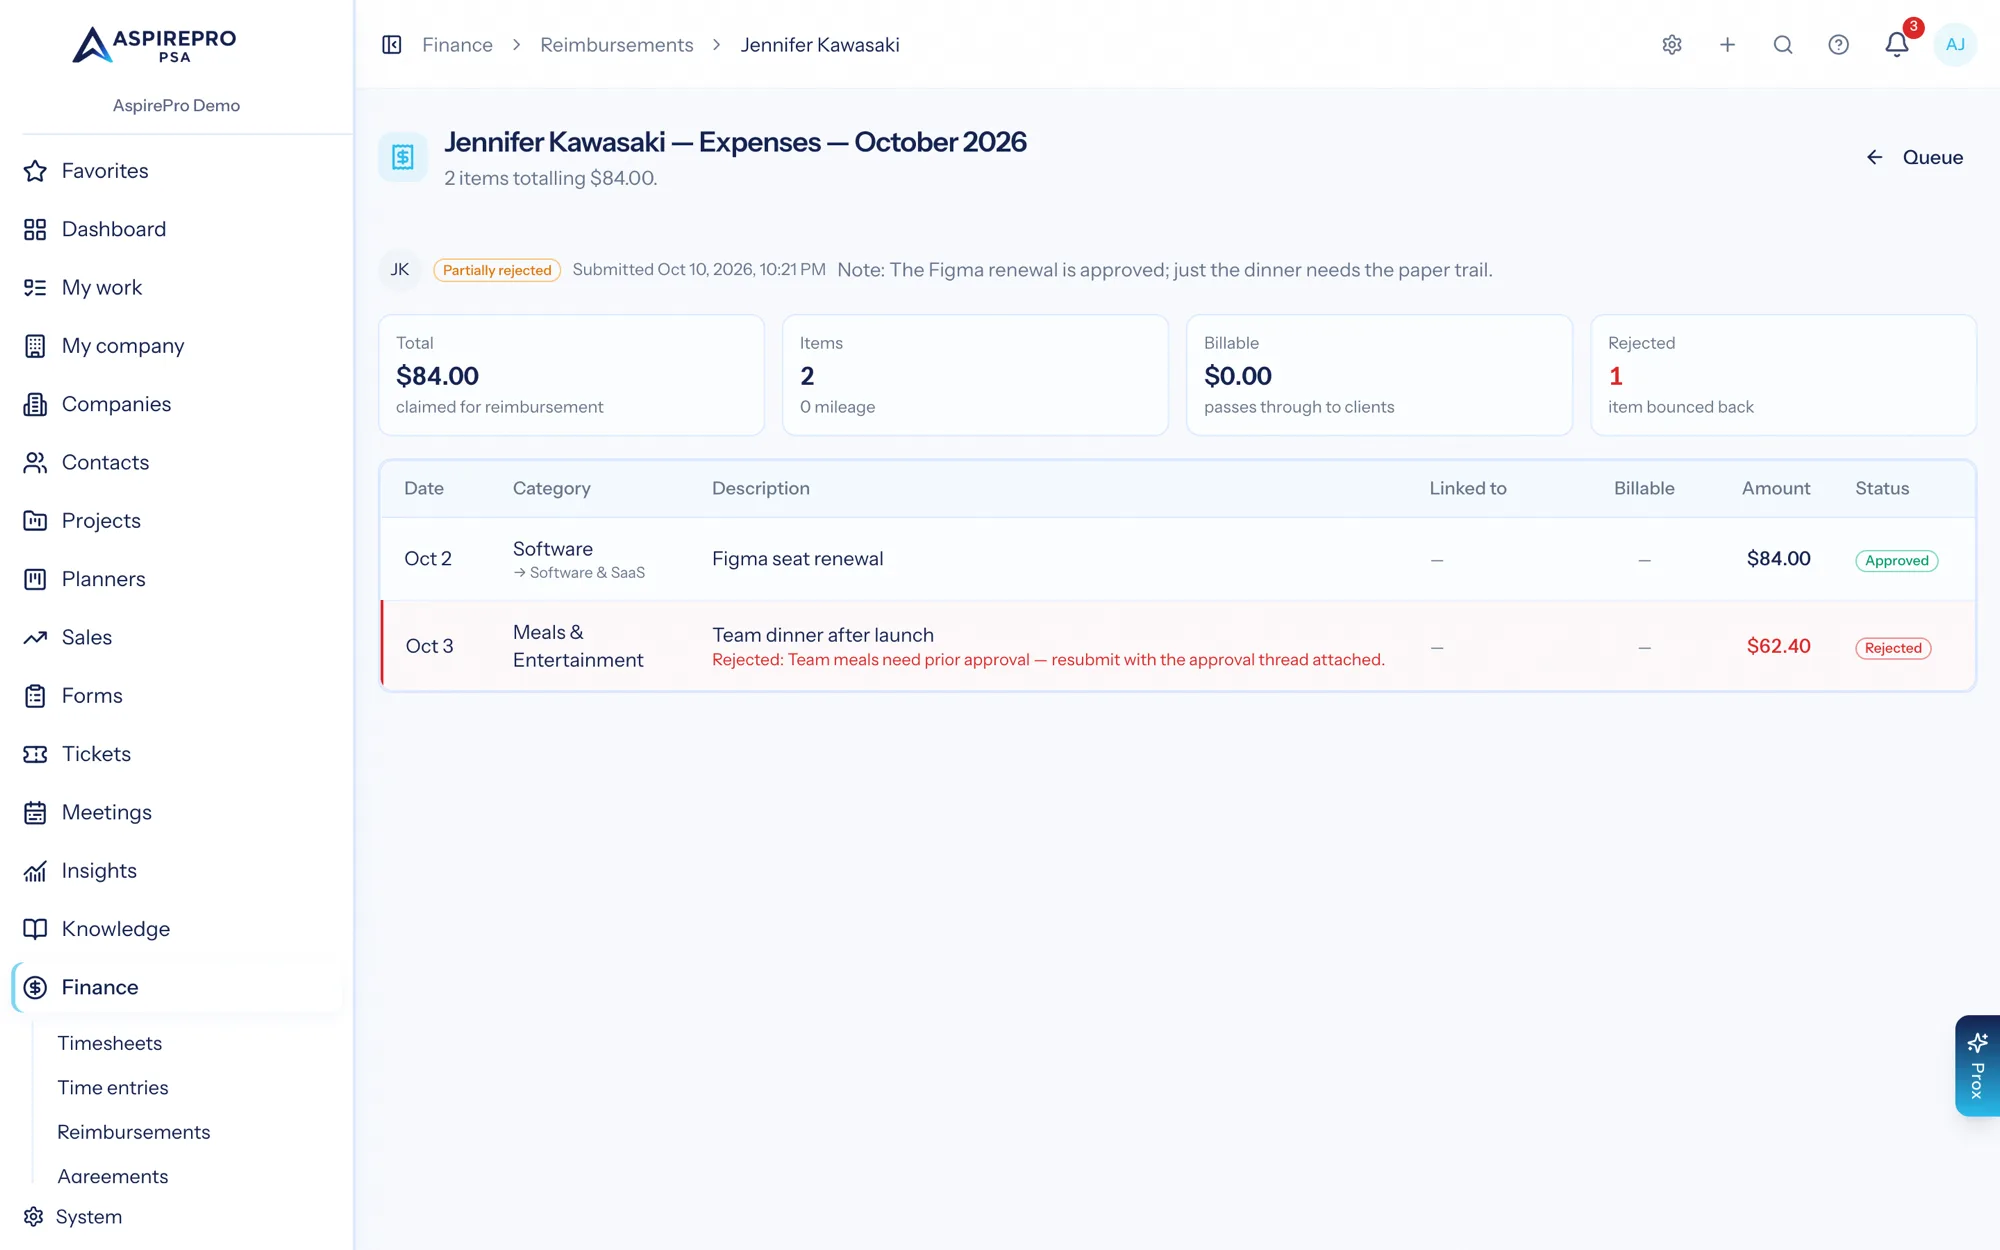The width and height of the screenshot is (2000, 1250).
Task: Open Timesheets under Finance
Action: 110,1043
